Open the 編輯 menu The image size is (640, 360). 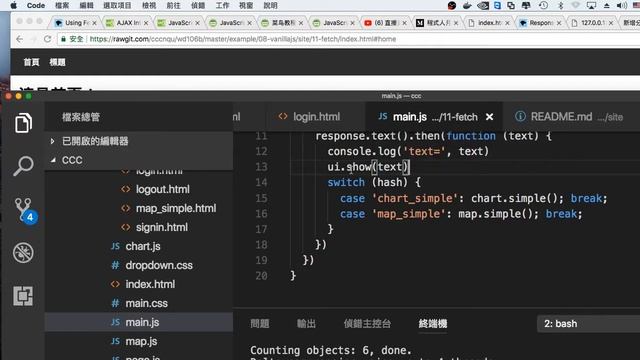(87, 5)
